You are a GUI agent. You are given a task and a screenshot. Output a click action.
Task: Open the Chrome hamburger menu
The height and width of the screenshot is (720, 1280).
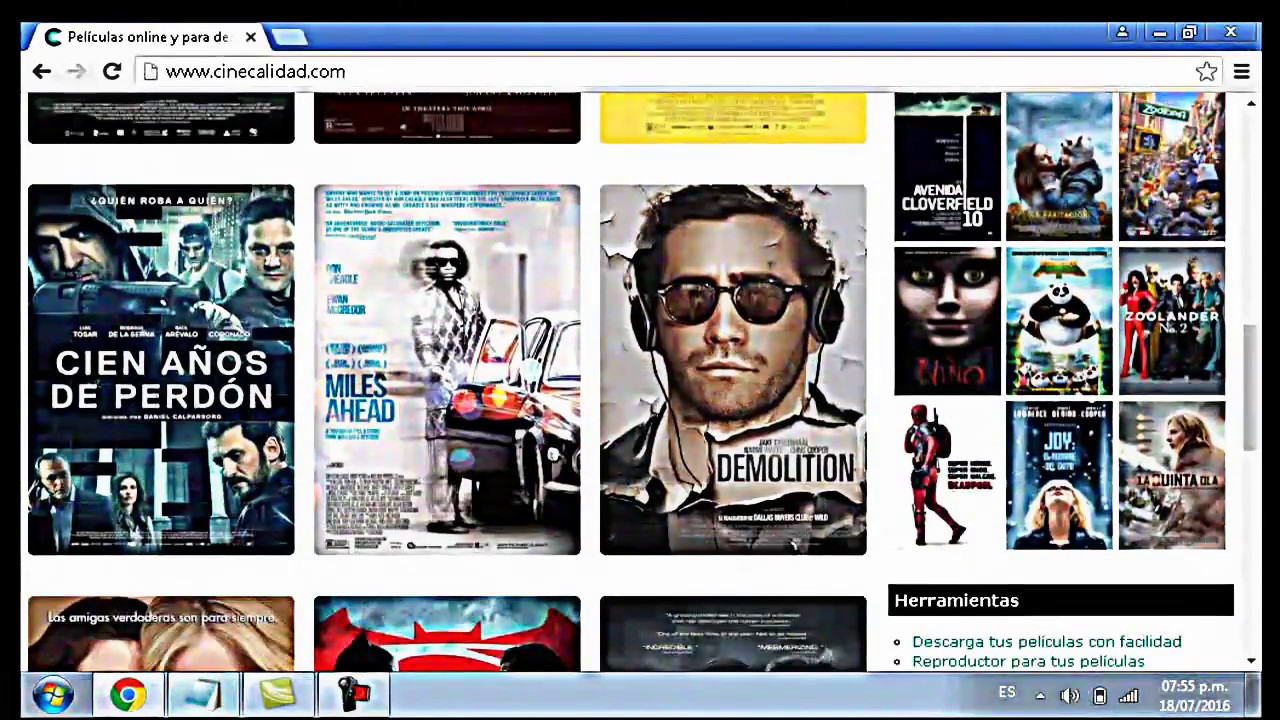click(1242, 71)
